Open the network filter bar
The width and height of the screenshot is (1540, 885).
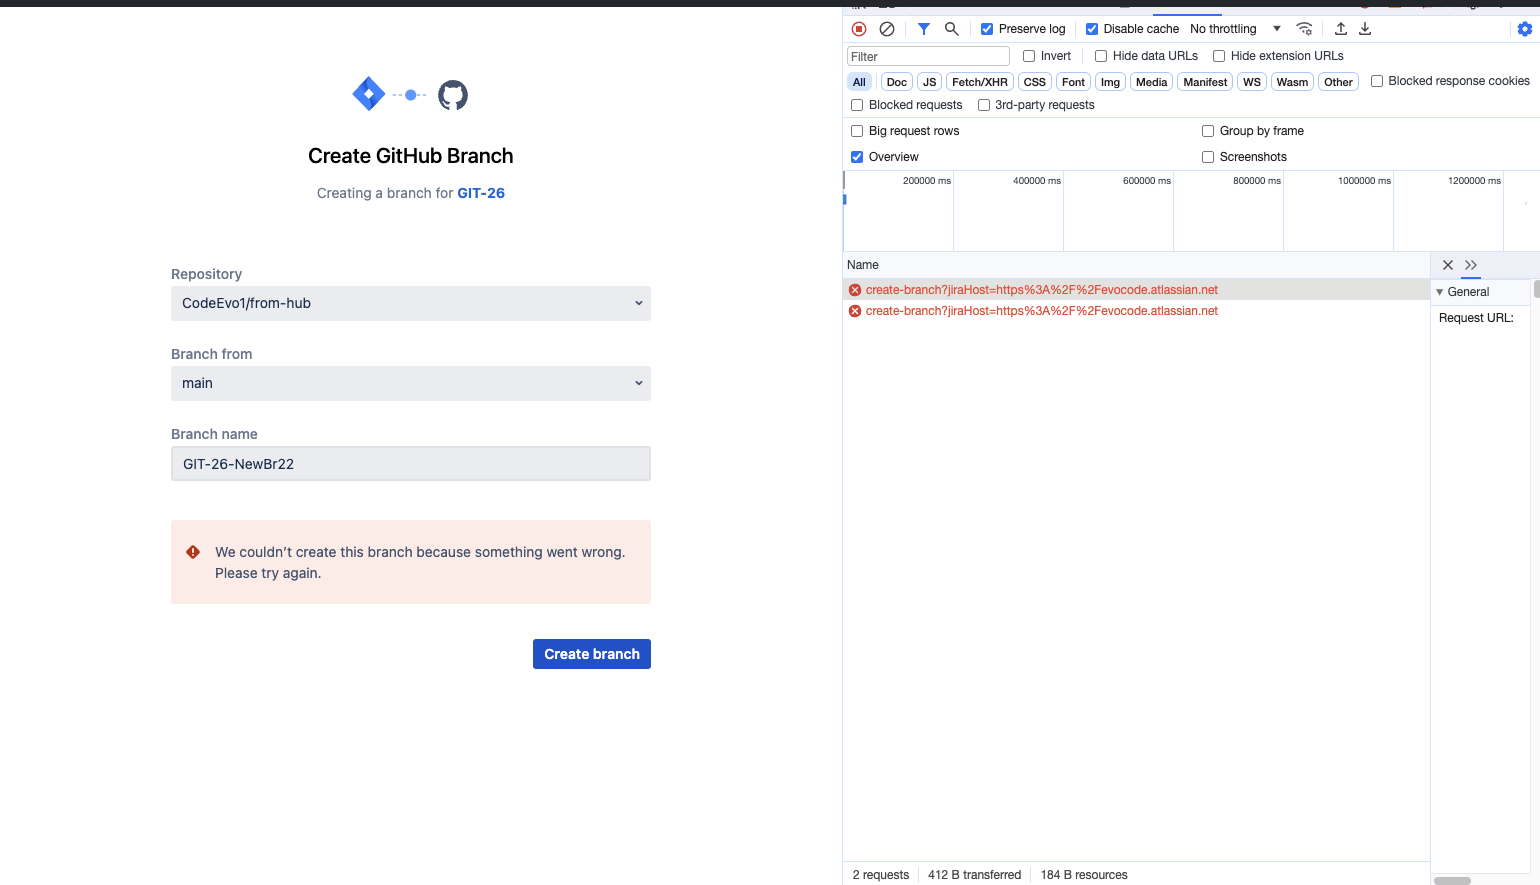[923, 28]
